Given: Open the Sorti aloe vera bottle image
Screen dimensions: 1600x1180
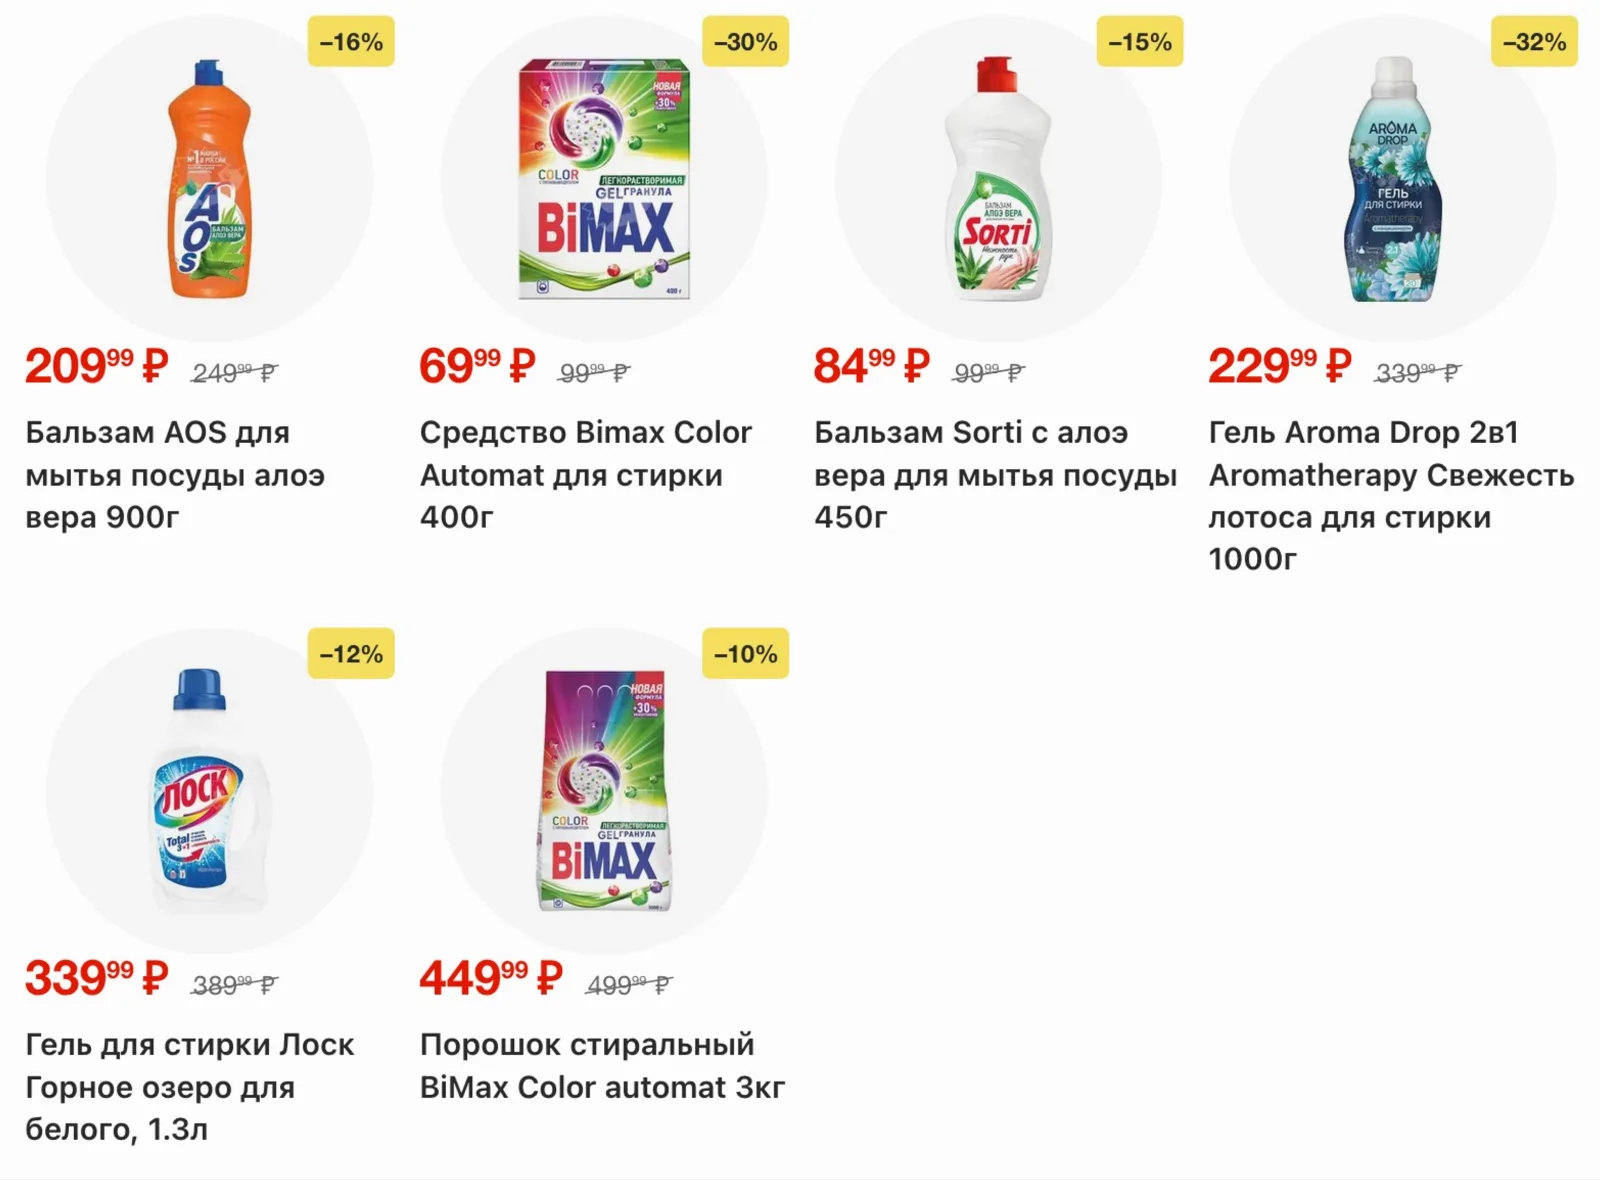Looking at the screenshot, I should 998,180.
